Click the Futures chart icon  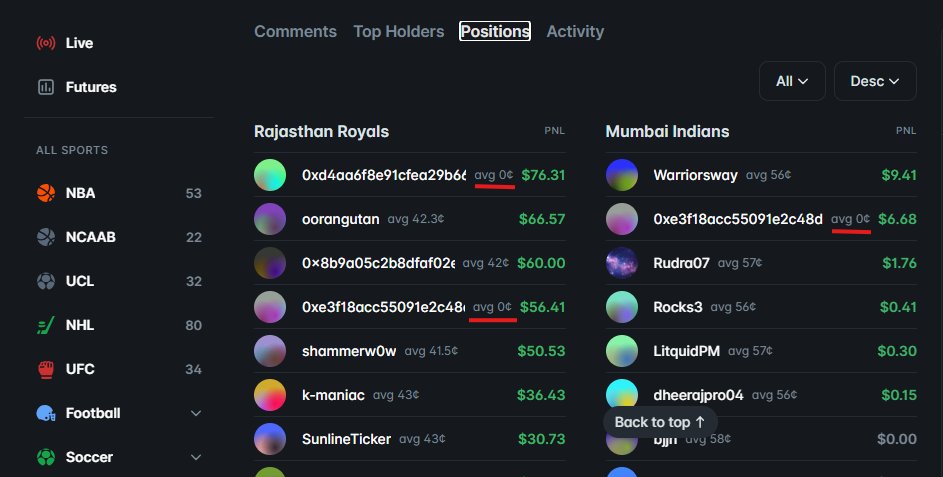[46, 87]
